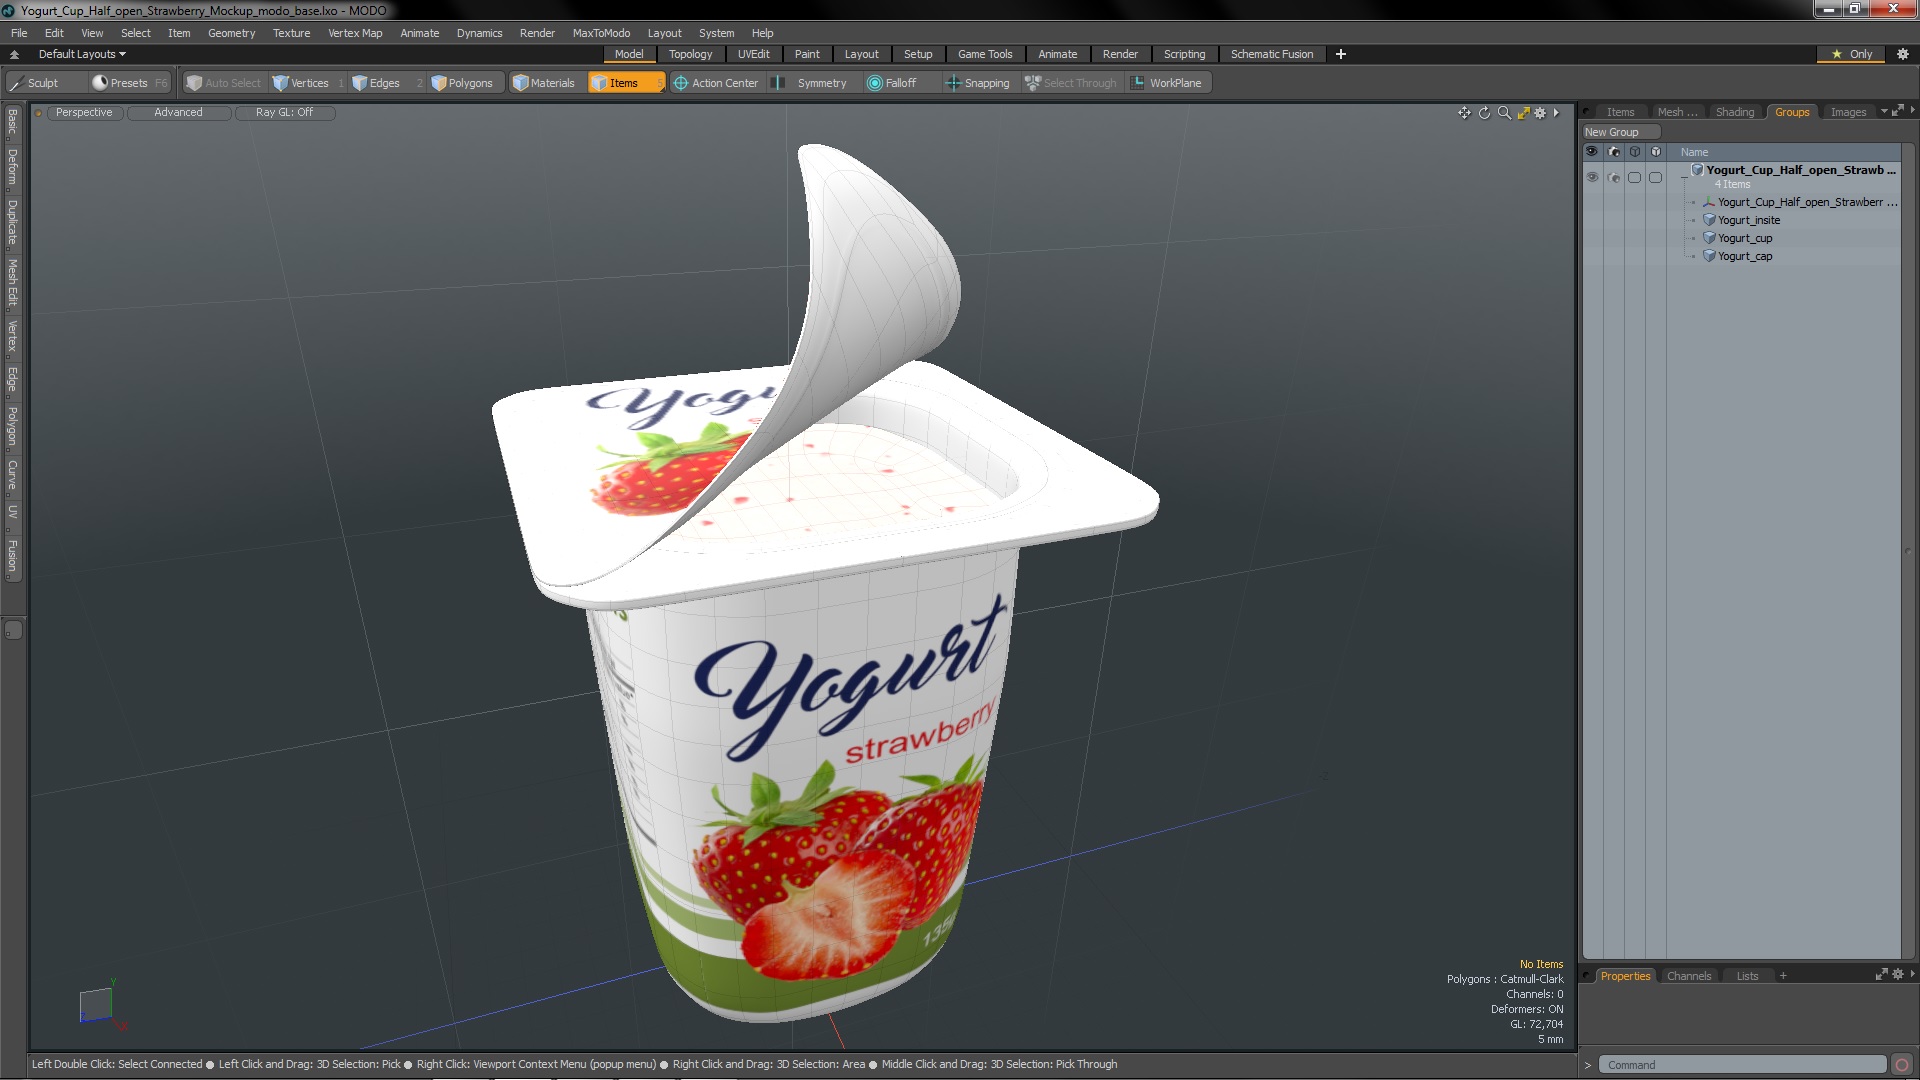Open the Perspective view type dropdown
The height and width of the screenshot is (1080, 1920).
coord(84,112)
